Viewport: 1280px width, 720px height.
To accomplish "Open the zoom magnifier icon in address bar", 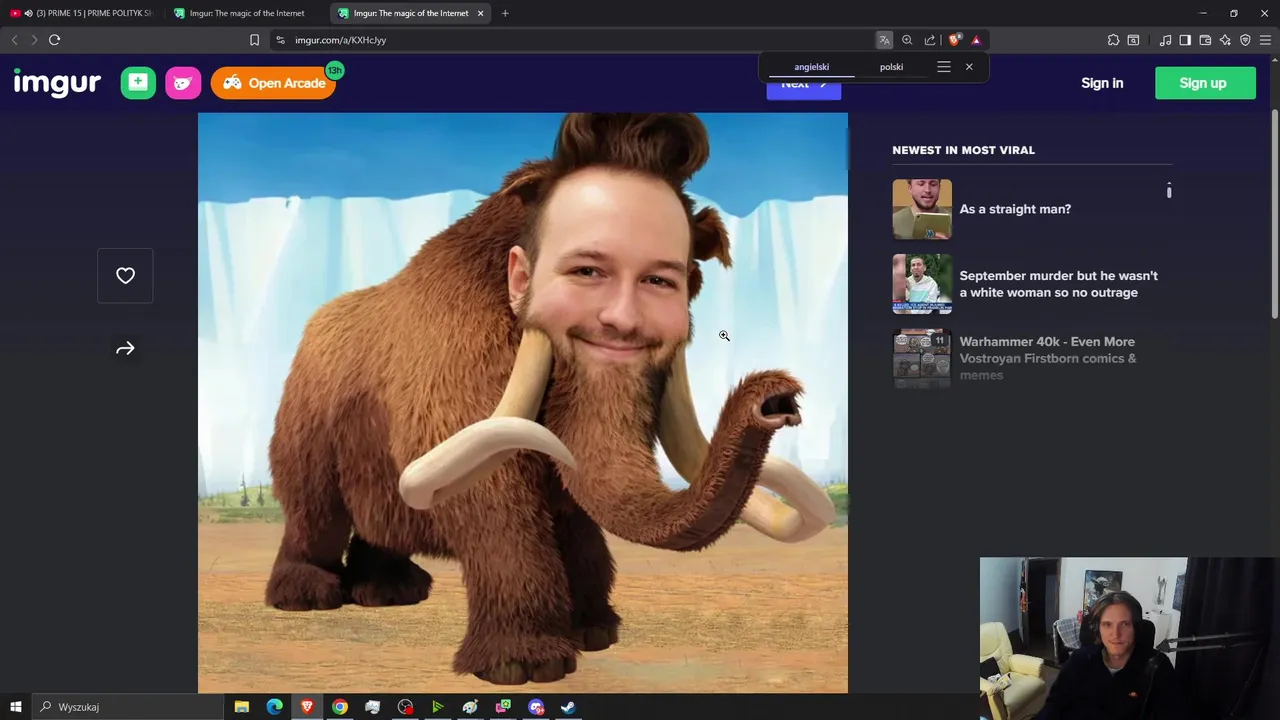I will 907,40.
